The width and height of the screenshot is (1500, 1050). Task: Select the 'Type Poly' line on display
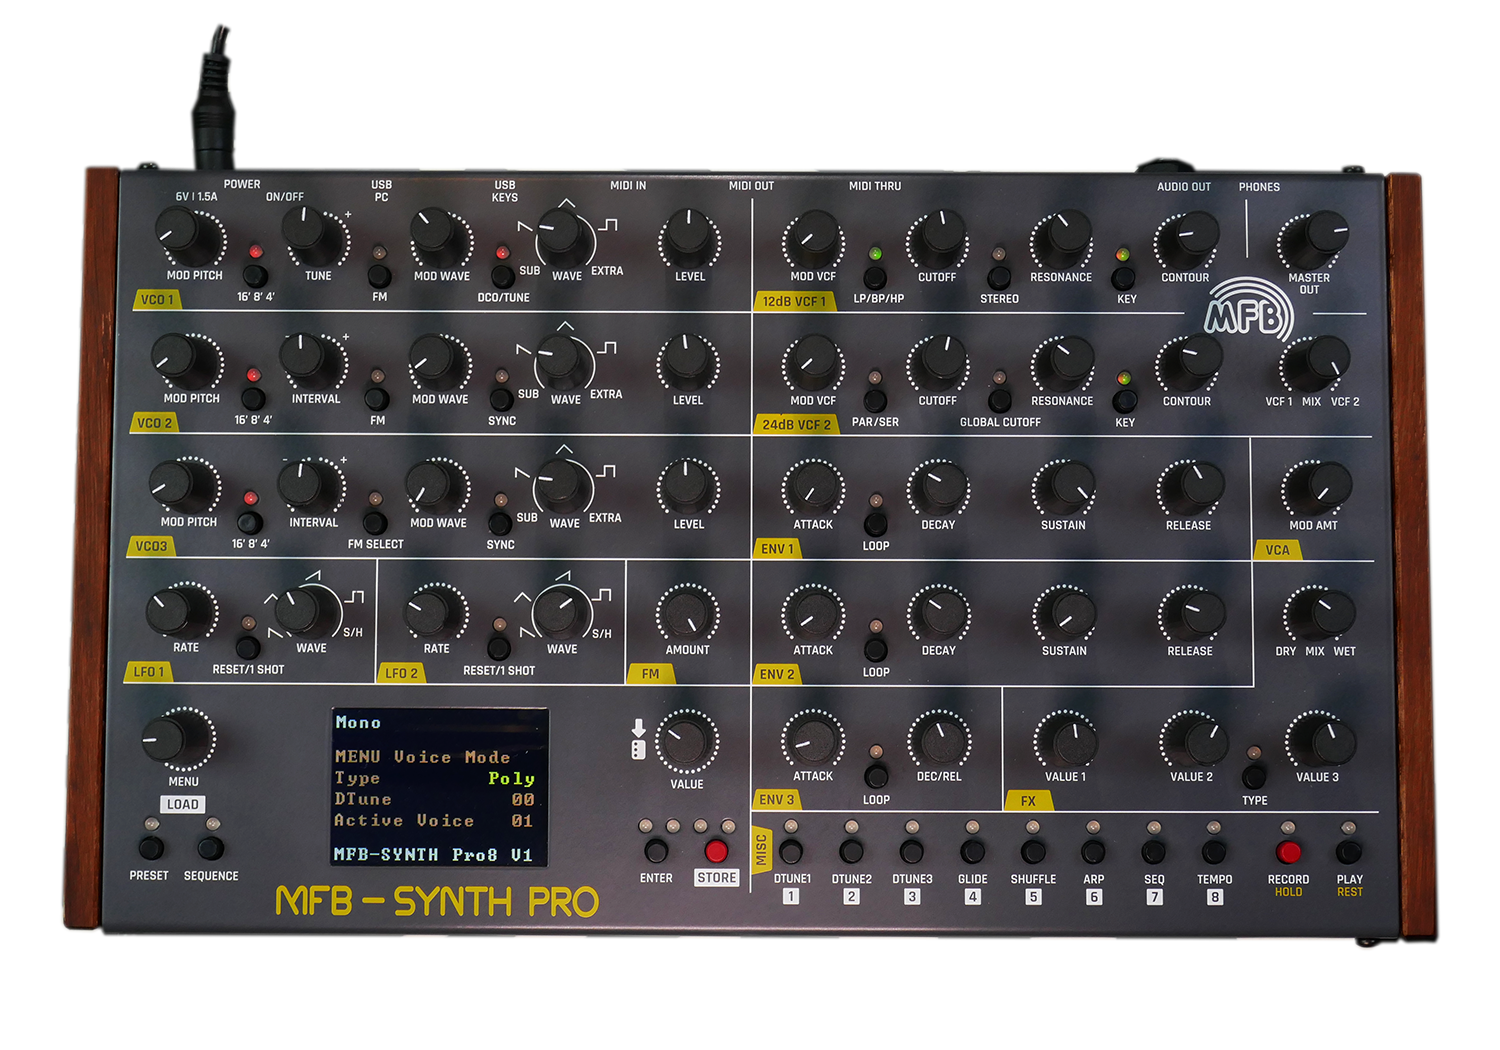click(x=435, y=778)
